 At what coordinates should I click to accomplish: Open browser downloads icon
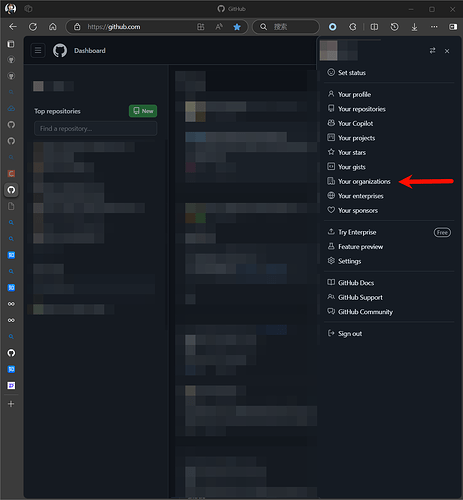click(x=414, y=27)
